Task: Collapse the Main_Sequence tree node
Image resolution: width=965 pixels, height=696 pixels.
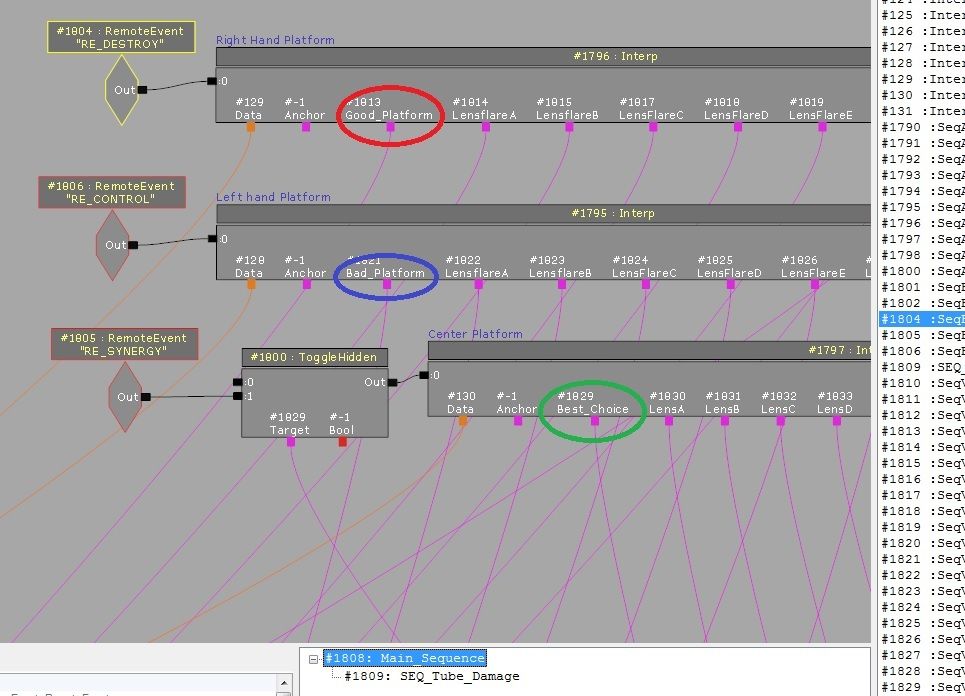Action: 314,659
